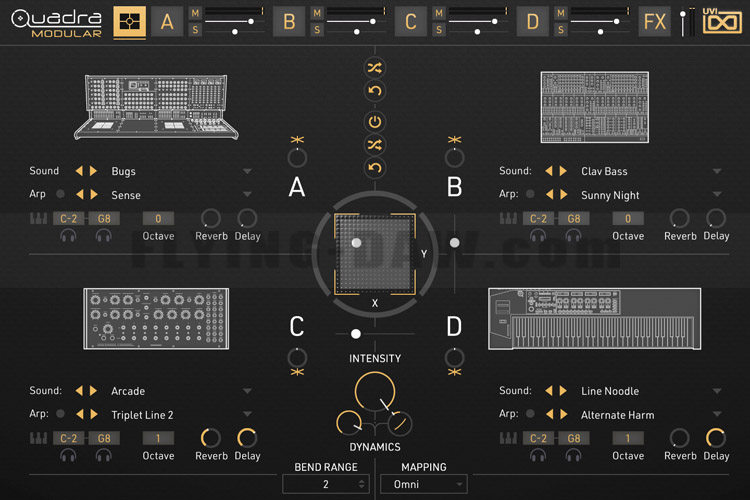Click layer B high key G8 field
This screenshot has height=500, width=750.
574,219
